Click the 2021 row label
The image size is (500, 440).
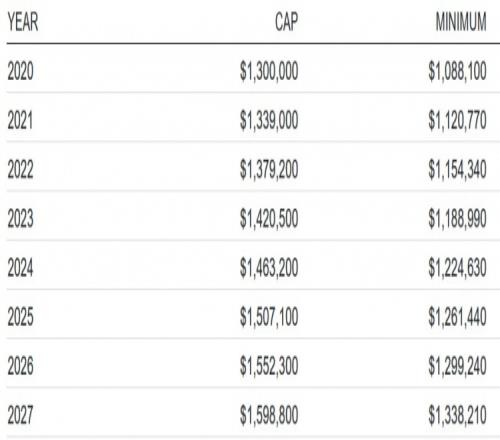[20, 120]
